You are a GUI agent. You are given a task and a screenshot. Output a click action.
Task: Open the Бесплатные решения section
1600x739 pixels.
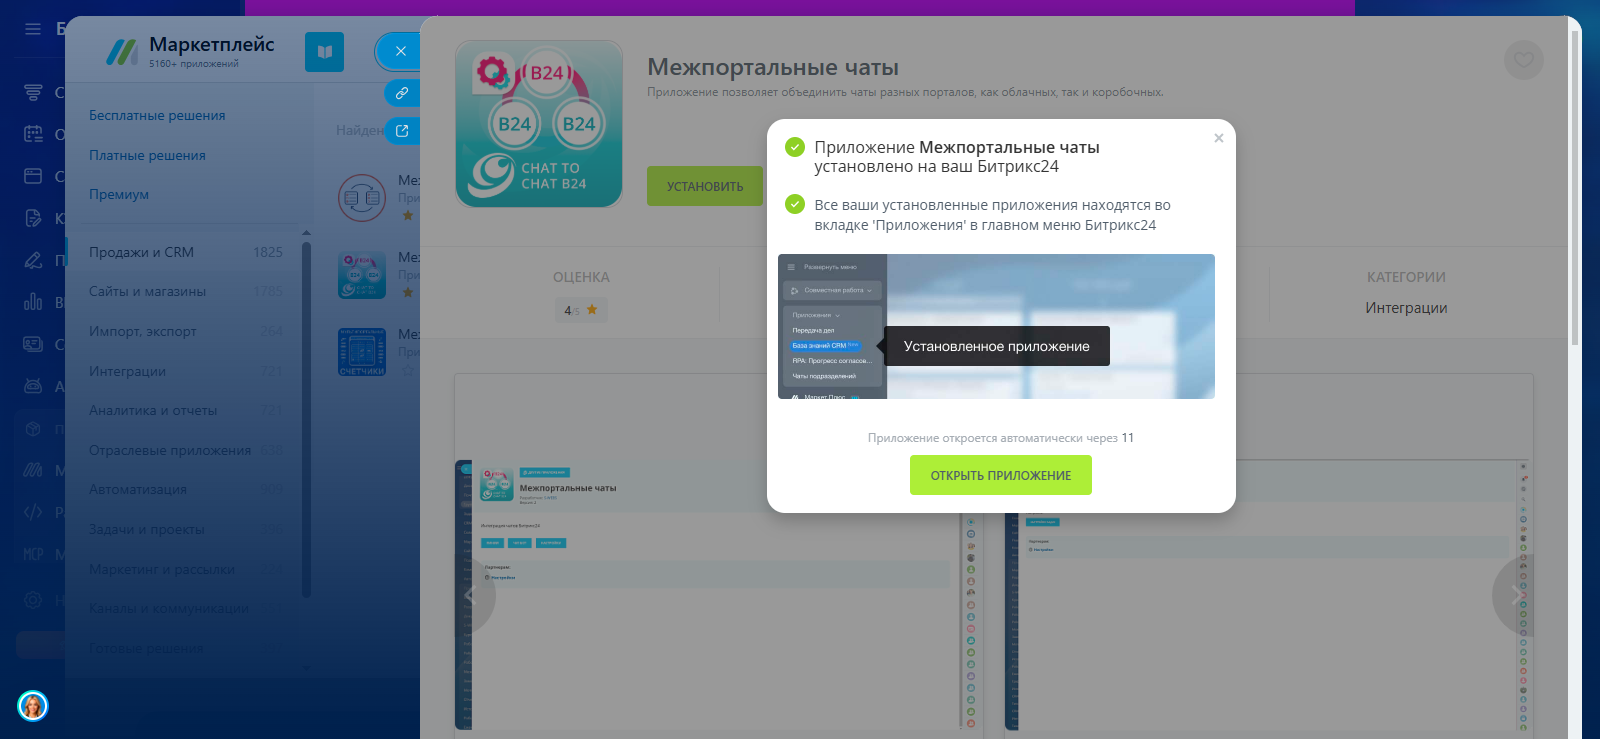[x=157, y=115]
